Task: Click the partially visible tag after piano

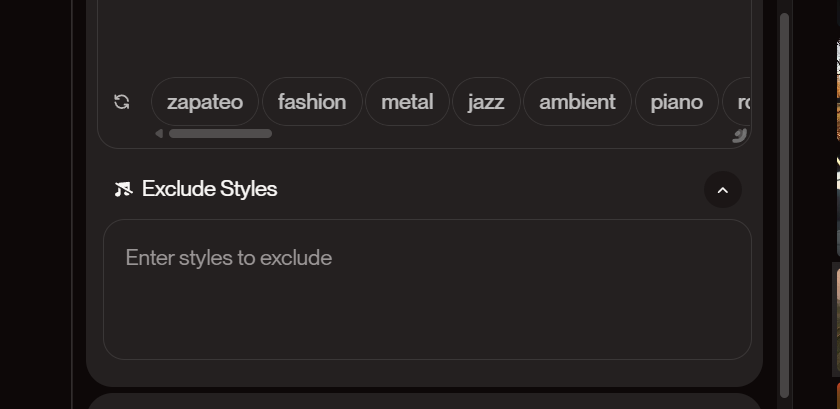Action: click(x=737, y=102)
